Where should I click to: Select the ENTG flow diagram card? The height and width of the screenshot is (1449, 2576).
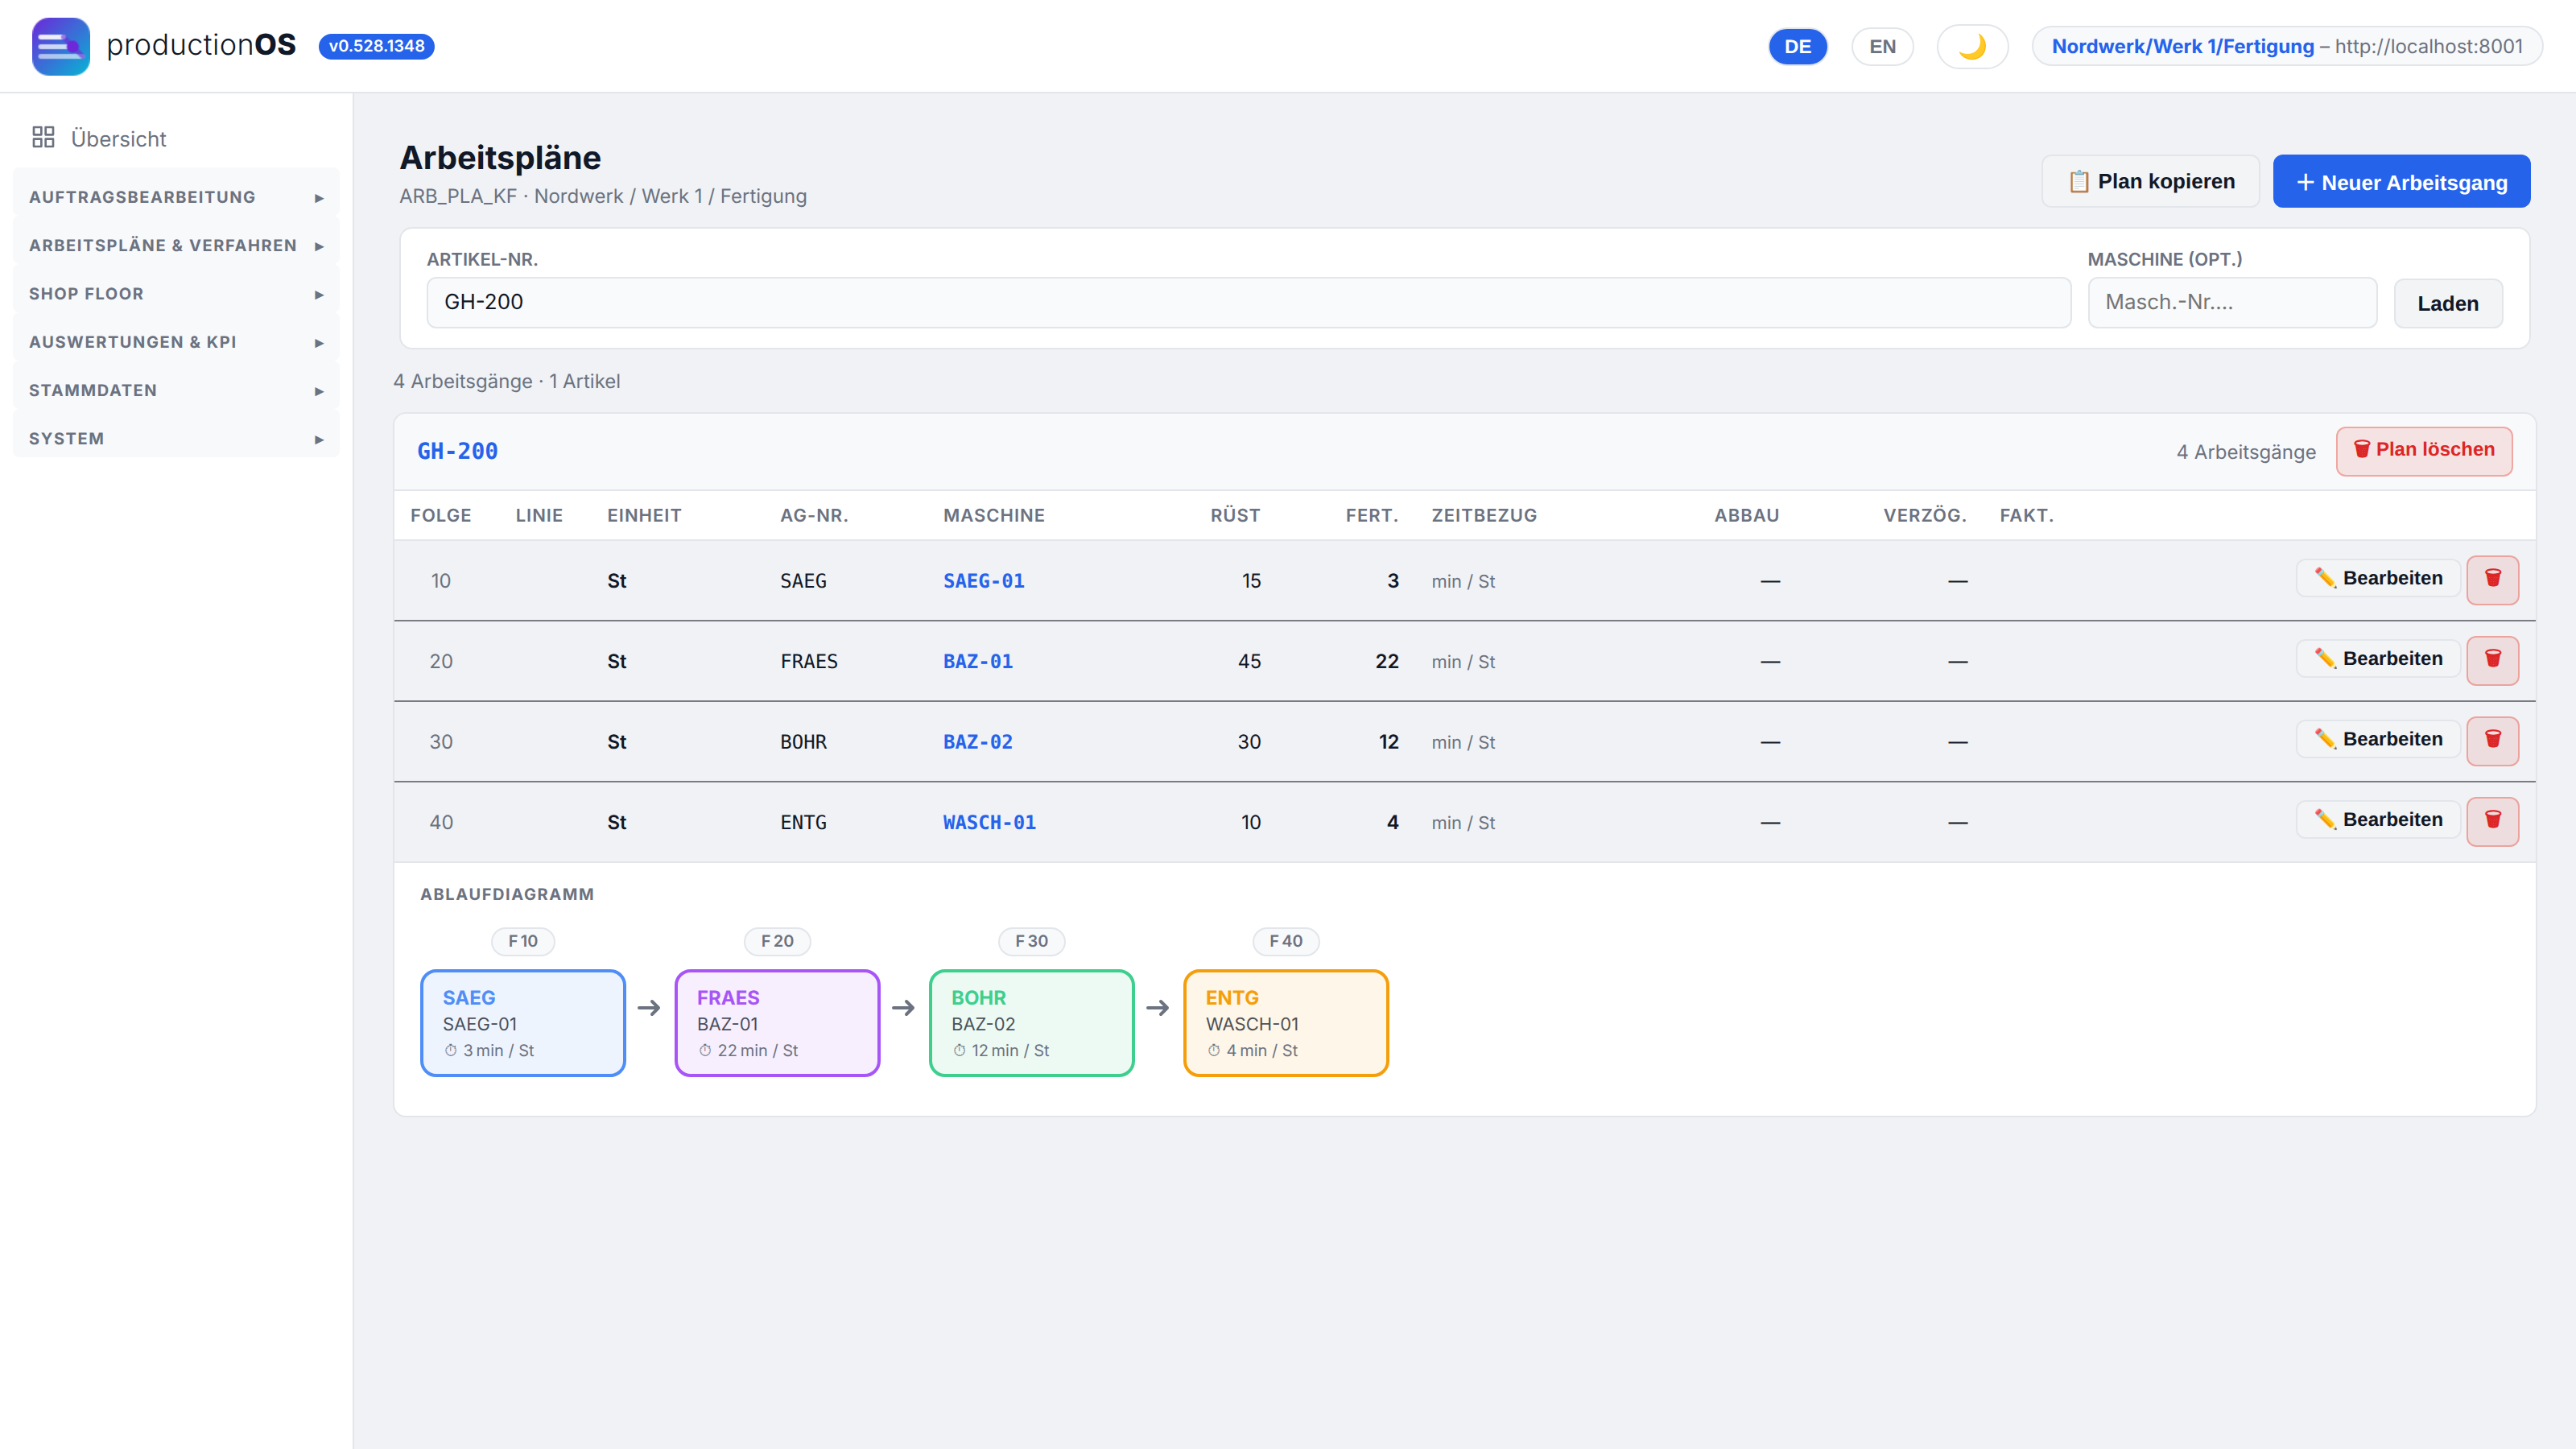1285,1022
